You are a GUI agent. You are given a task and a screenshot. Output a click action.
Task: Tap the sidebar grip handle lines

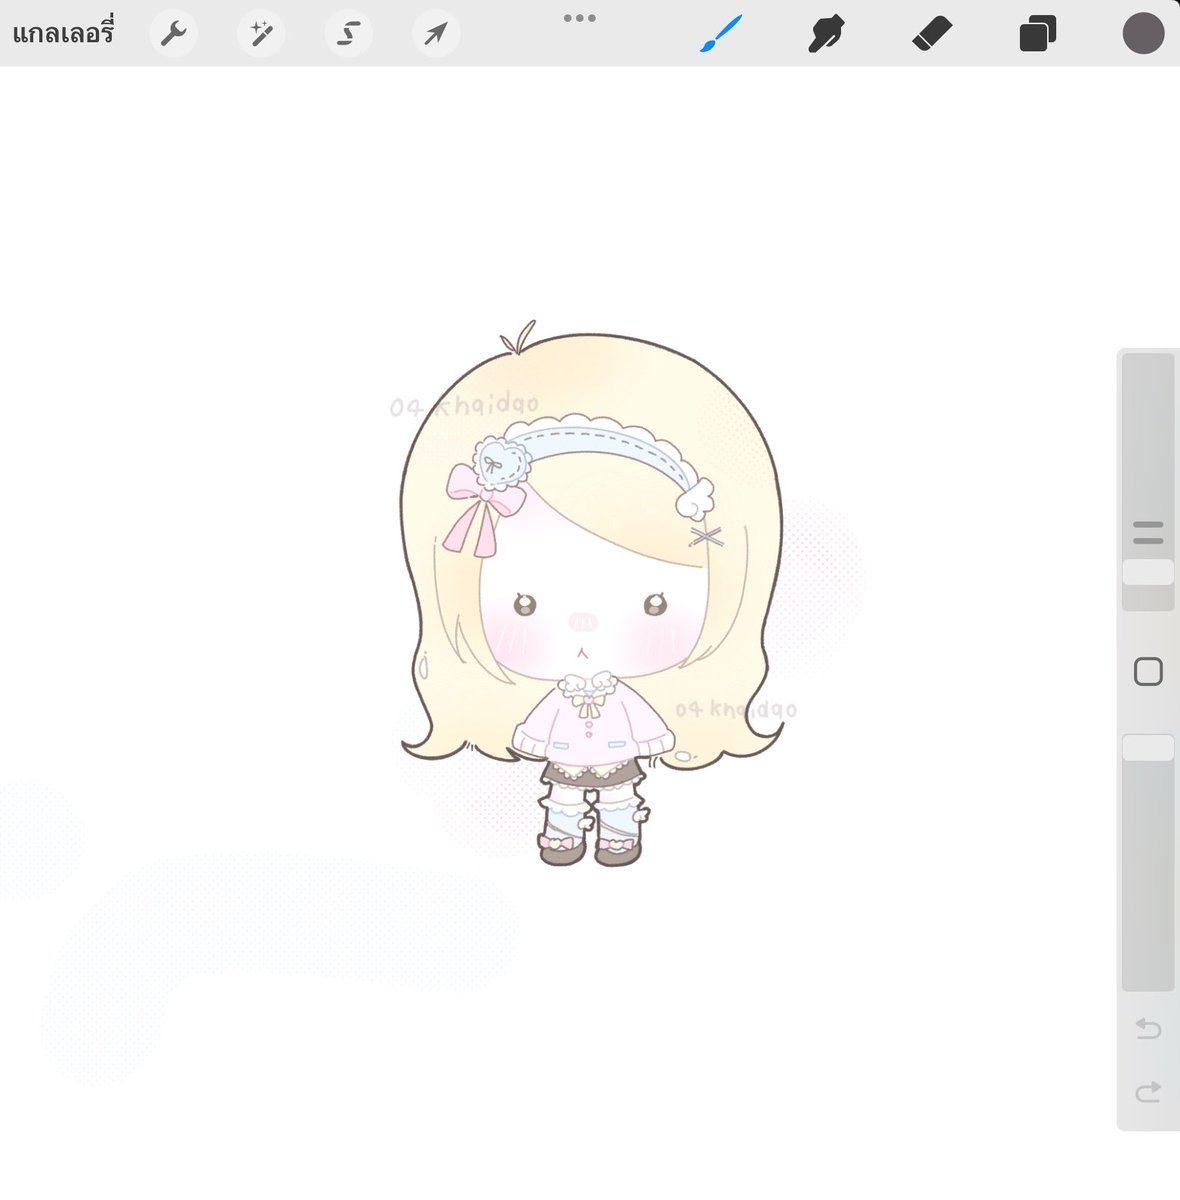tap(1148, 532)
